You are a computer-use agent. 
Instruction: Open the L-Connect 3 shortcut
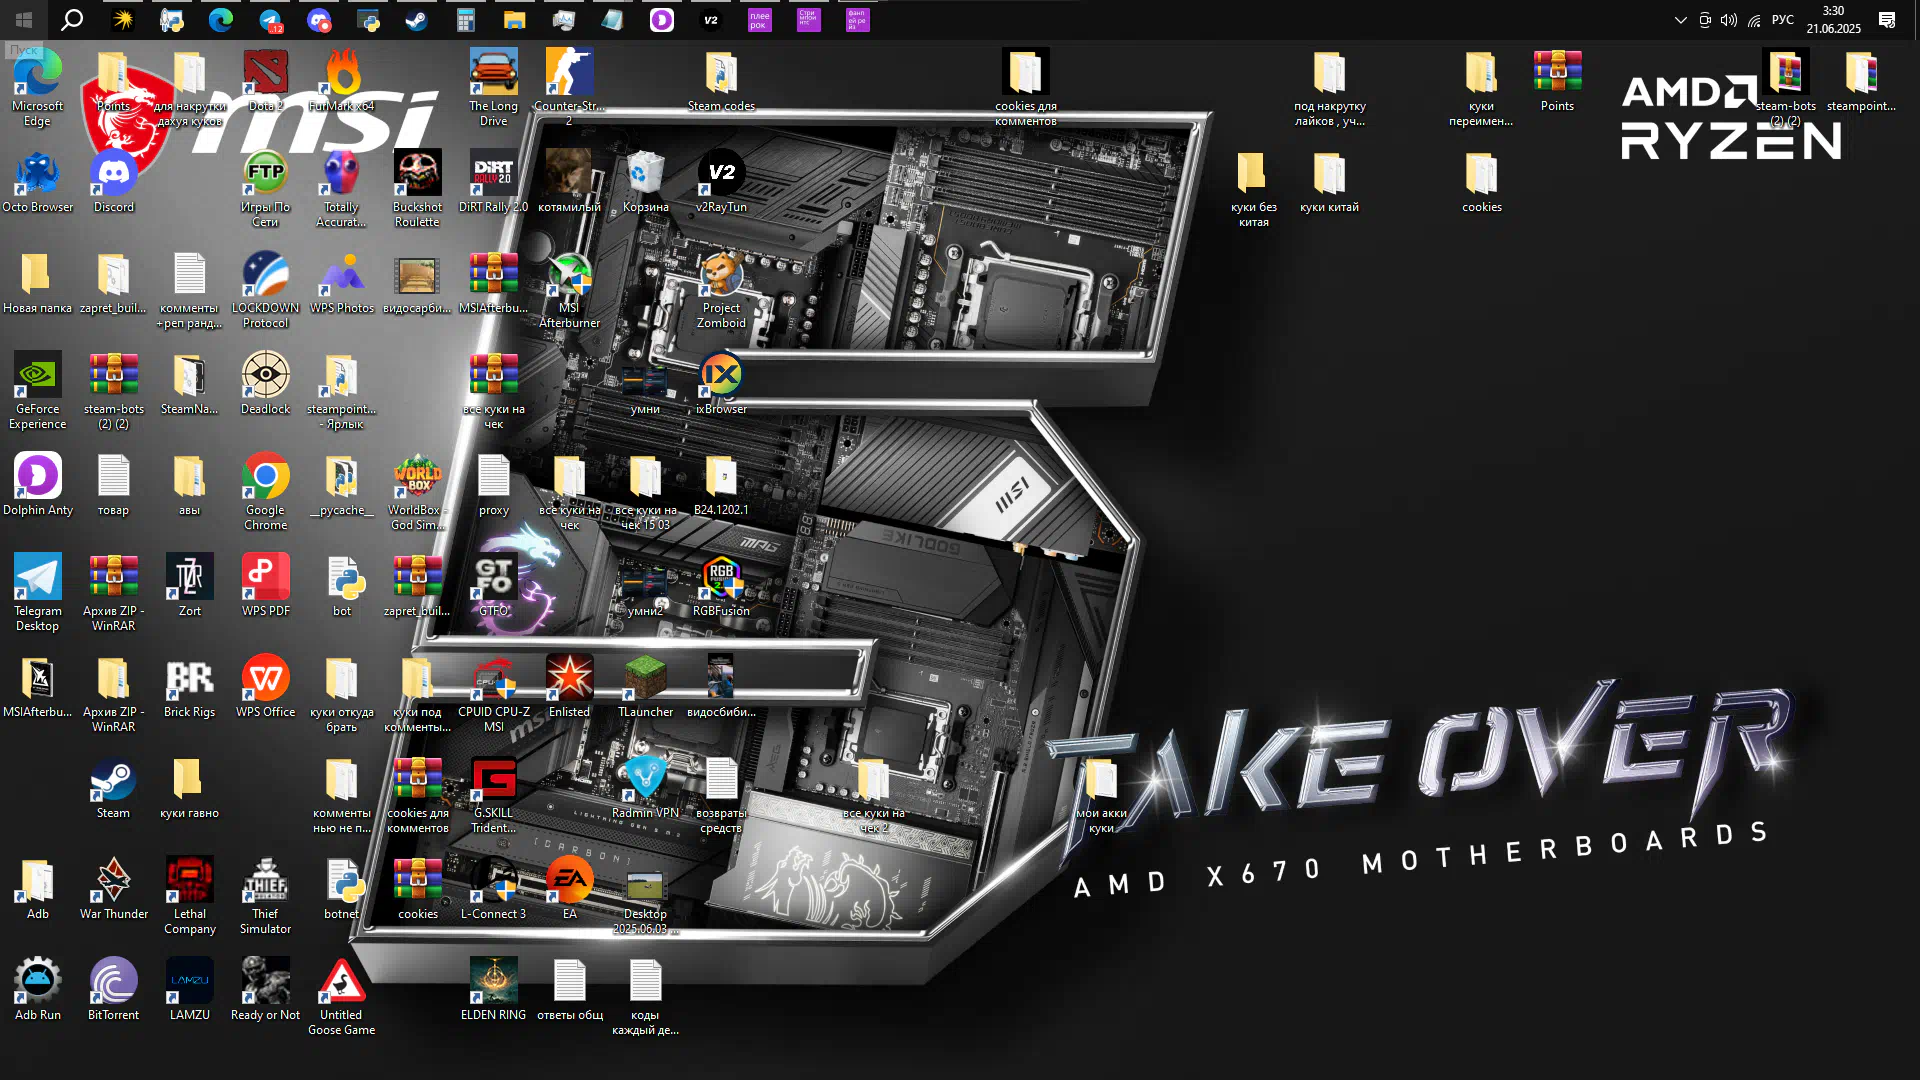pyautogui.click(x=493, y=888)
